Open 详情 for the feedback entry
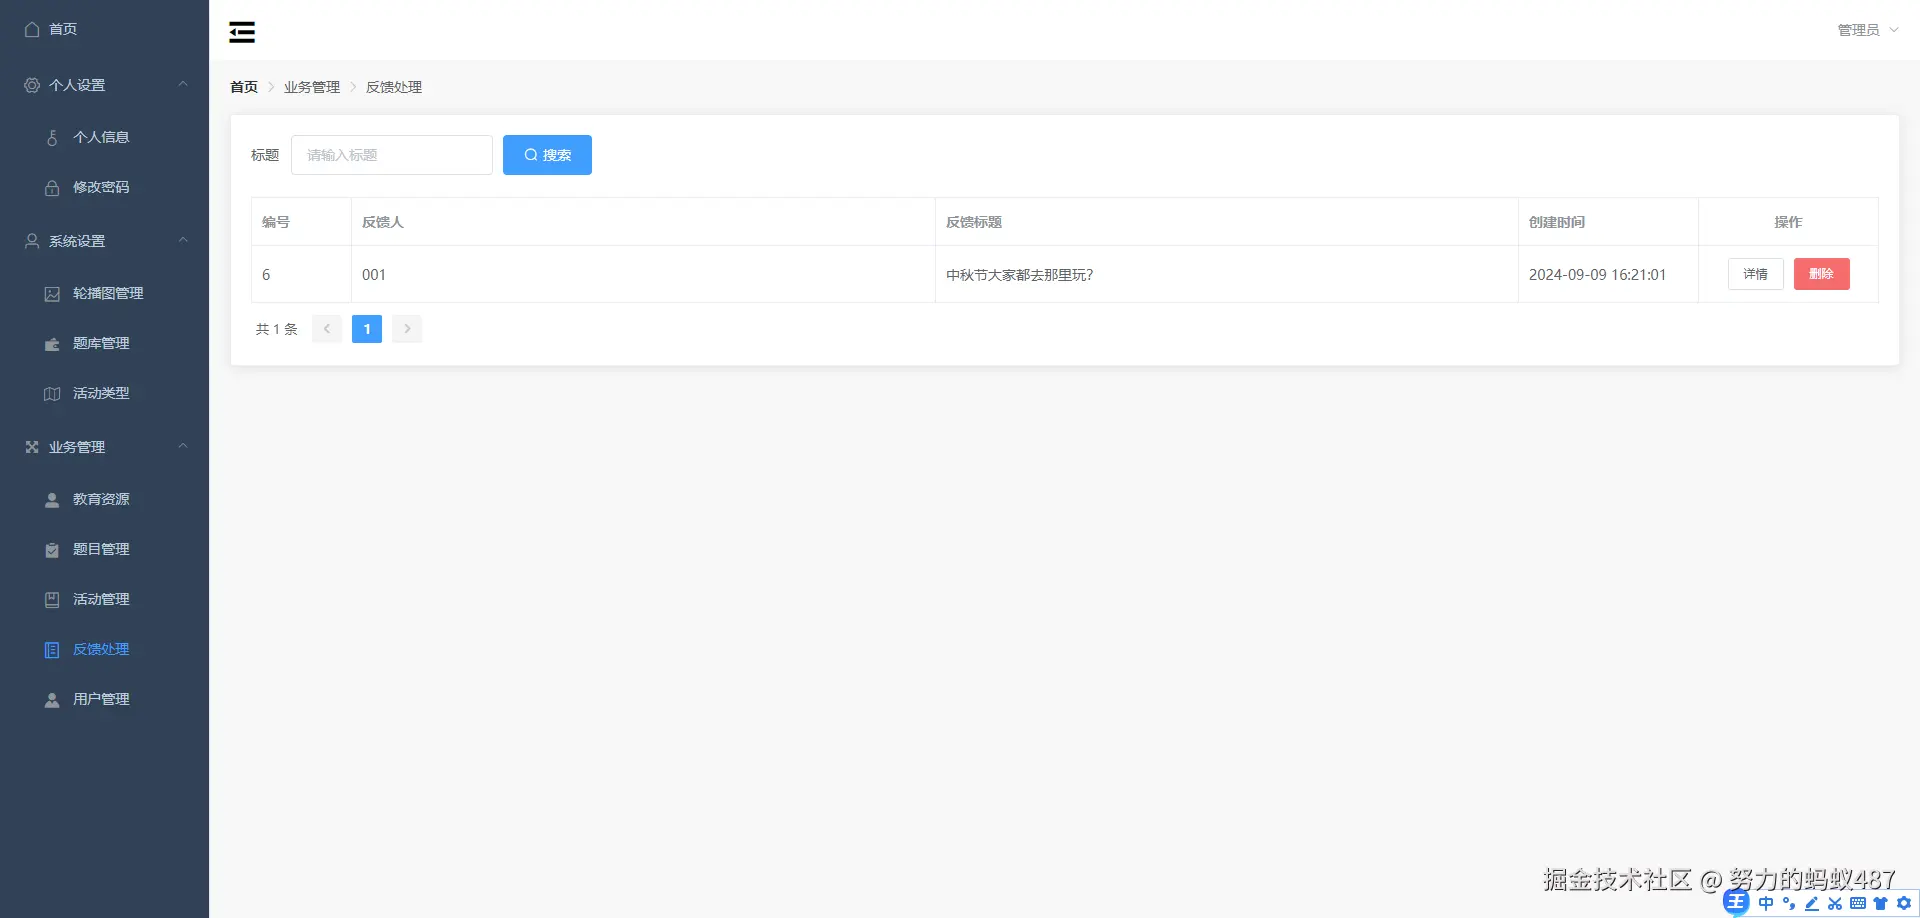 pos(1756,273)
